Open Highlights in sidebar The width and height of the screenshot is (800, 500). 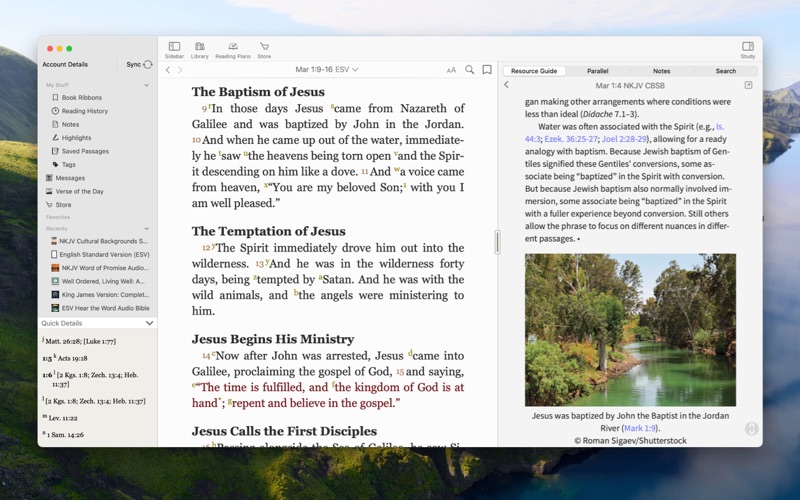(x=77, y=138)
